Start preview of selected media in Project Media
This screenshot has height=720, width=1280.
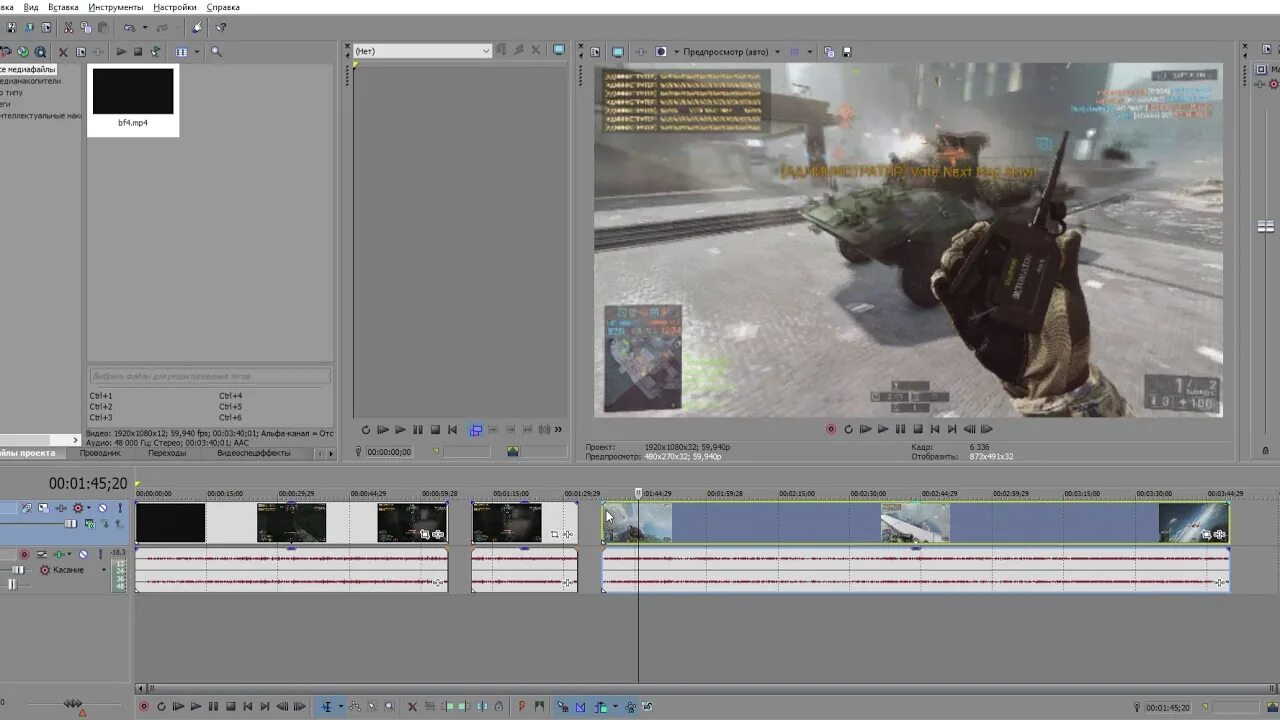tap(122, 52)
